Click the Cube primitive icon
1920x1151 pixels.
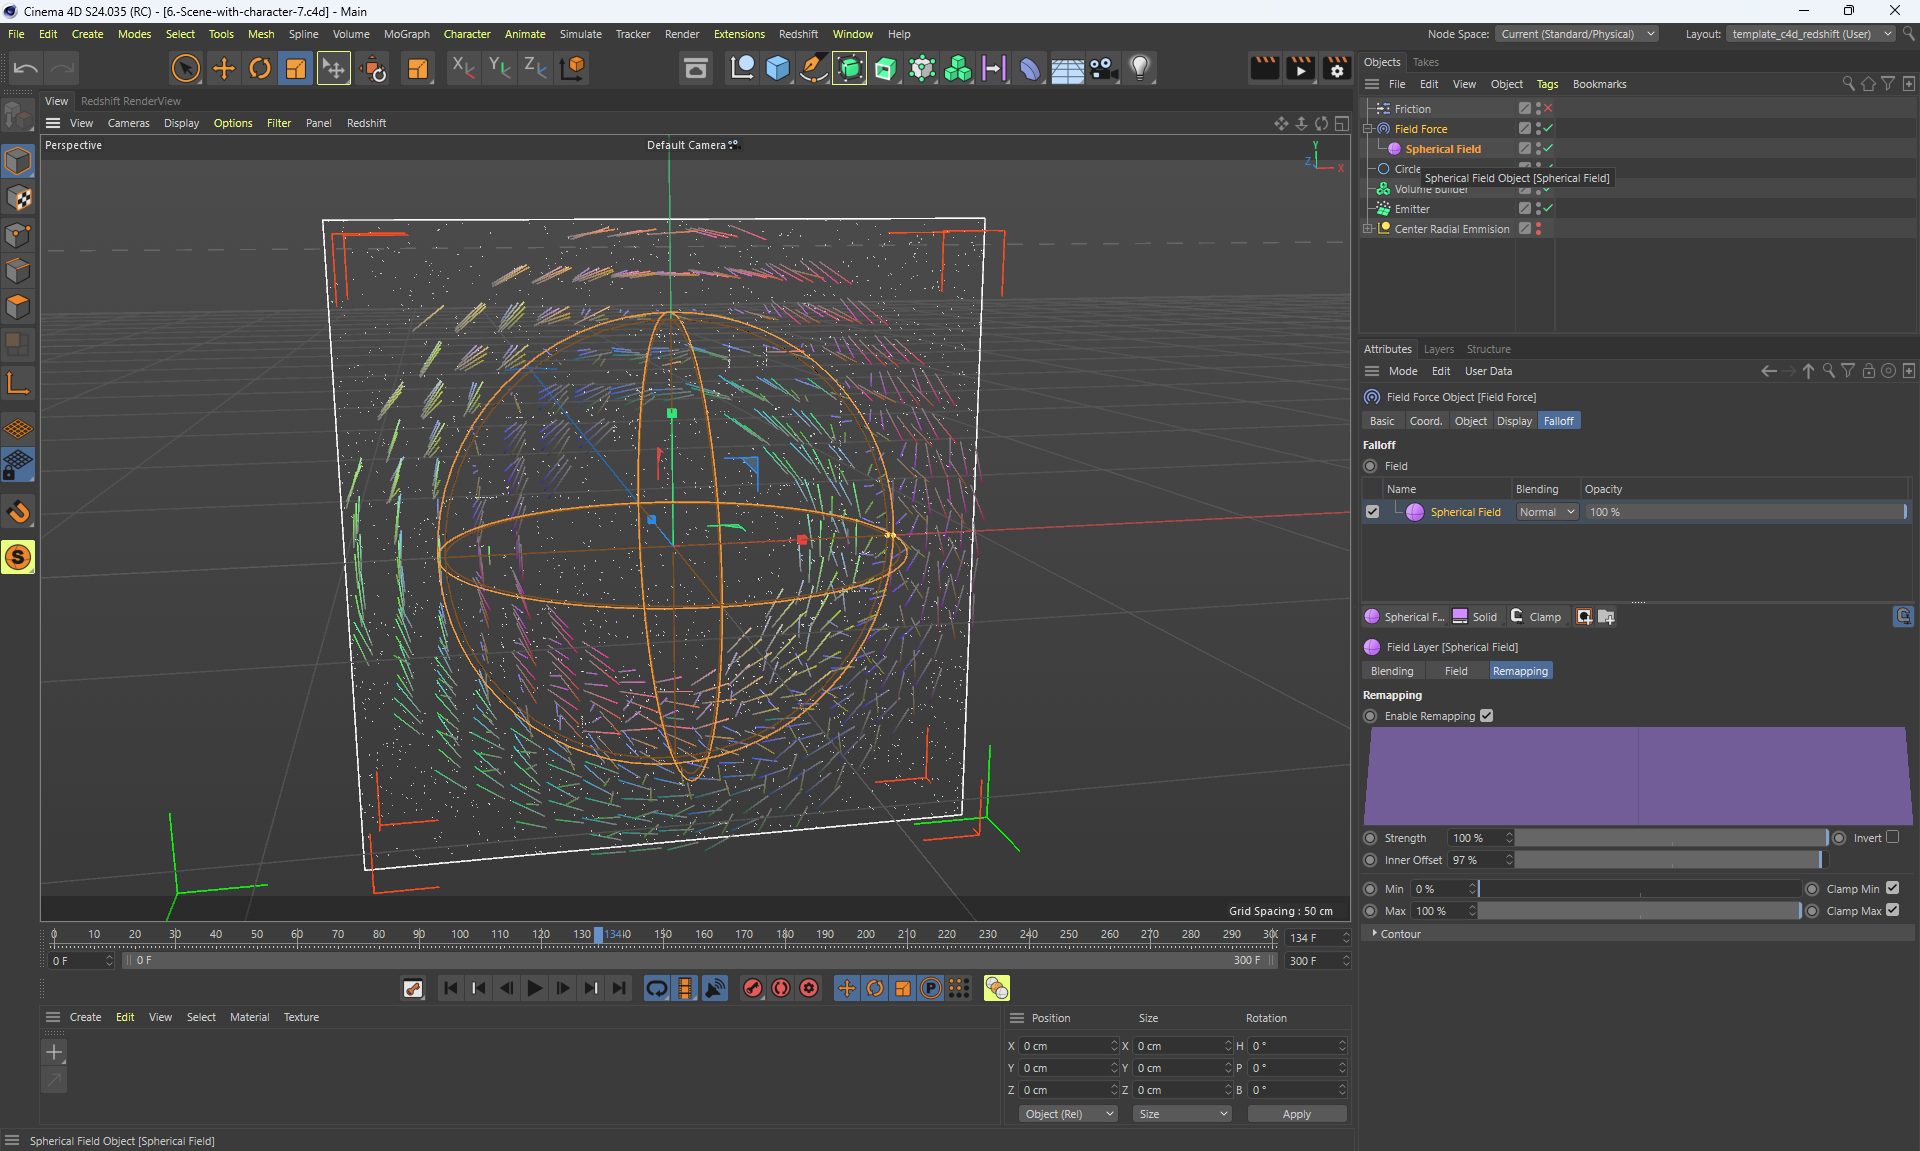778,68
